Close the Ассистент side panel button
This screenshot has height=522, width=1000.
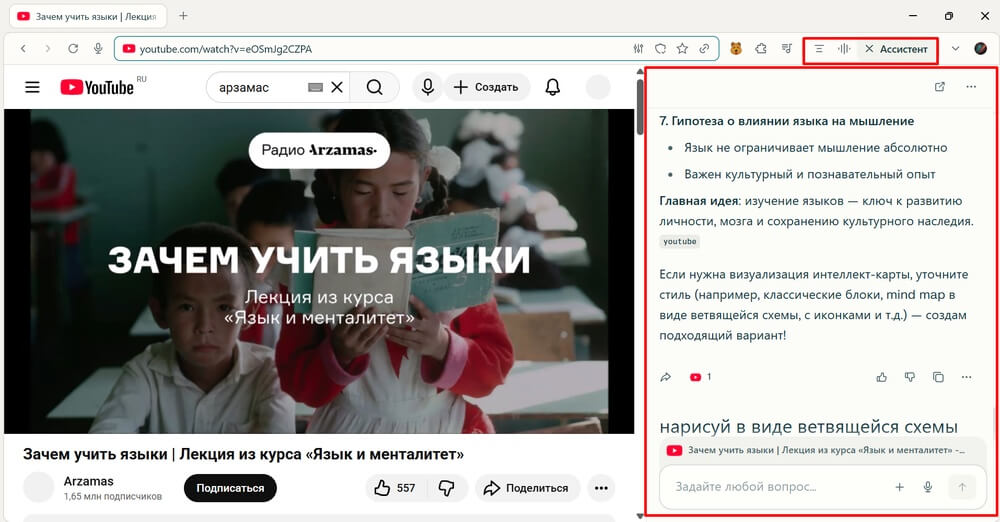(x=896, y=49)
